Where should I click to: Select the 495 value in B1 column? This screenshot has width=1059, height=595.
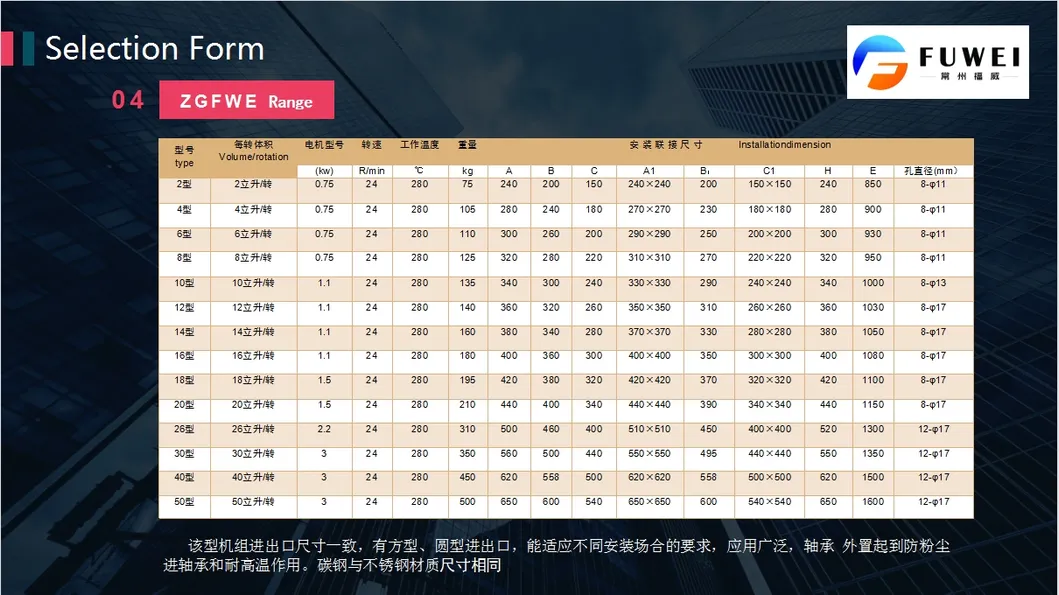[x=708, y=454]
